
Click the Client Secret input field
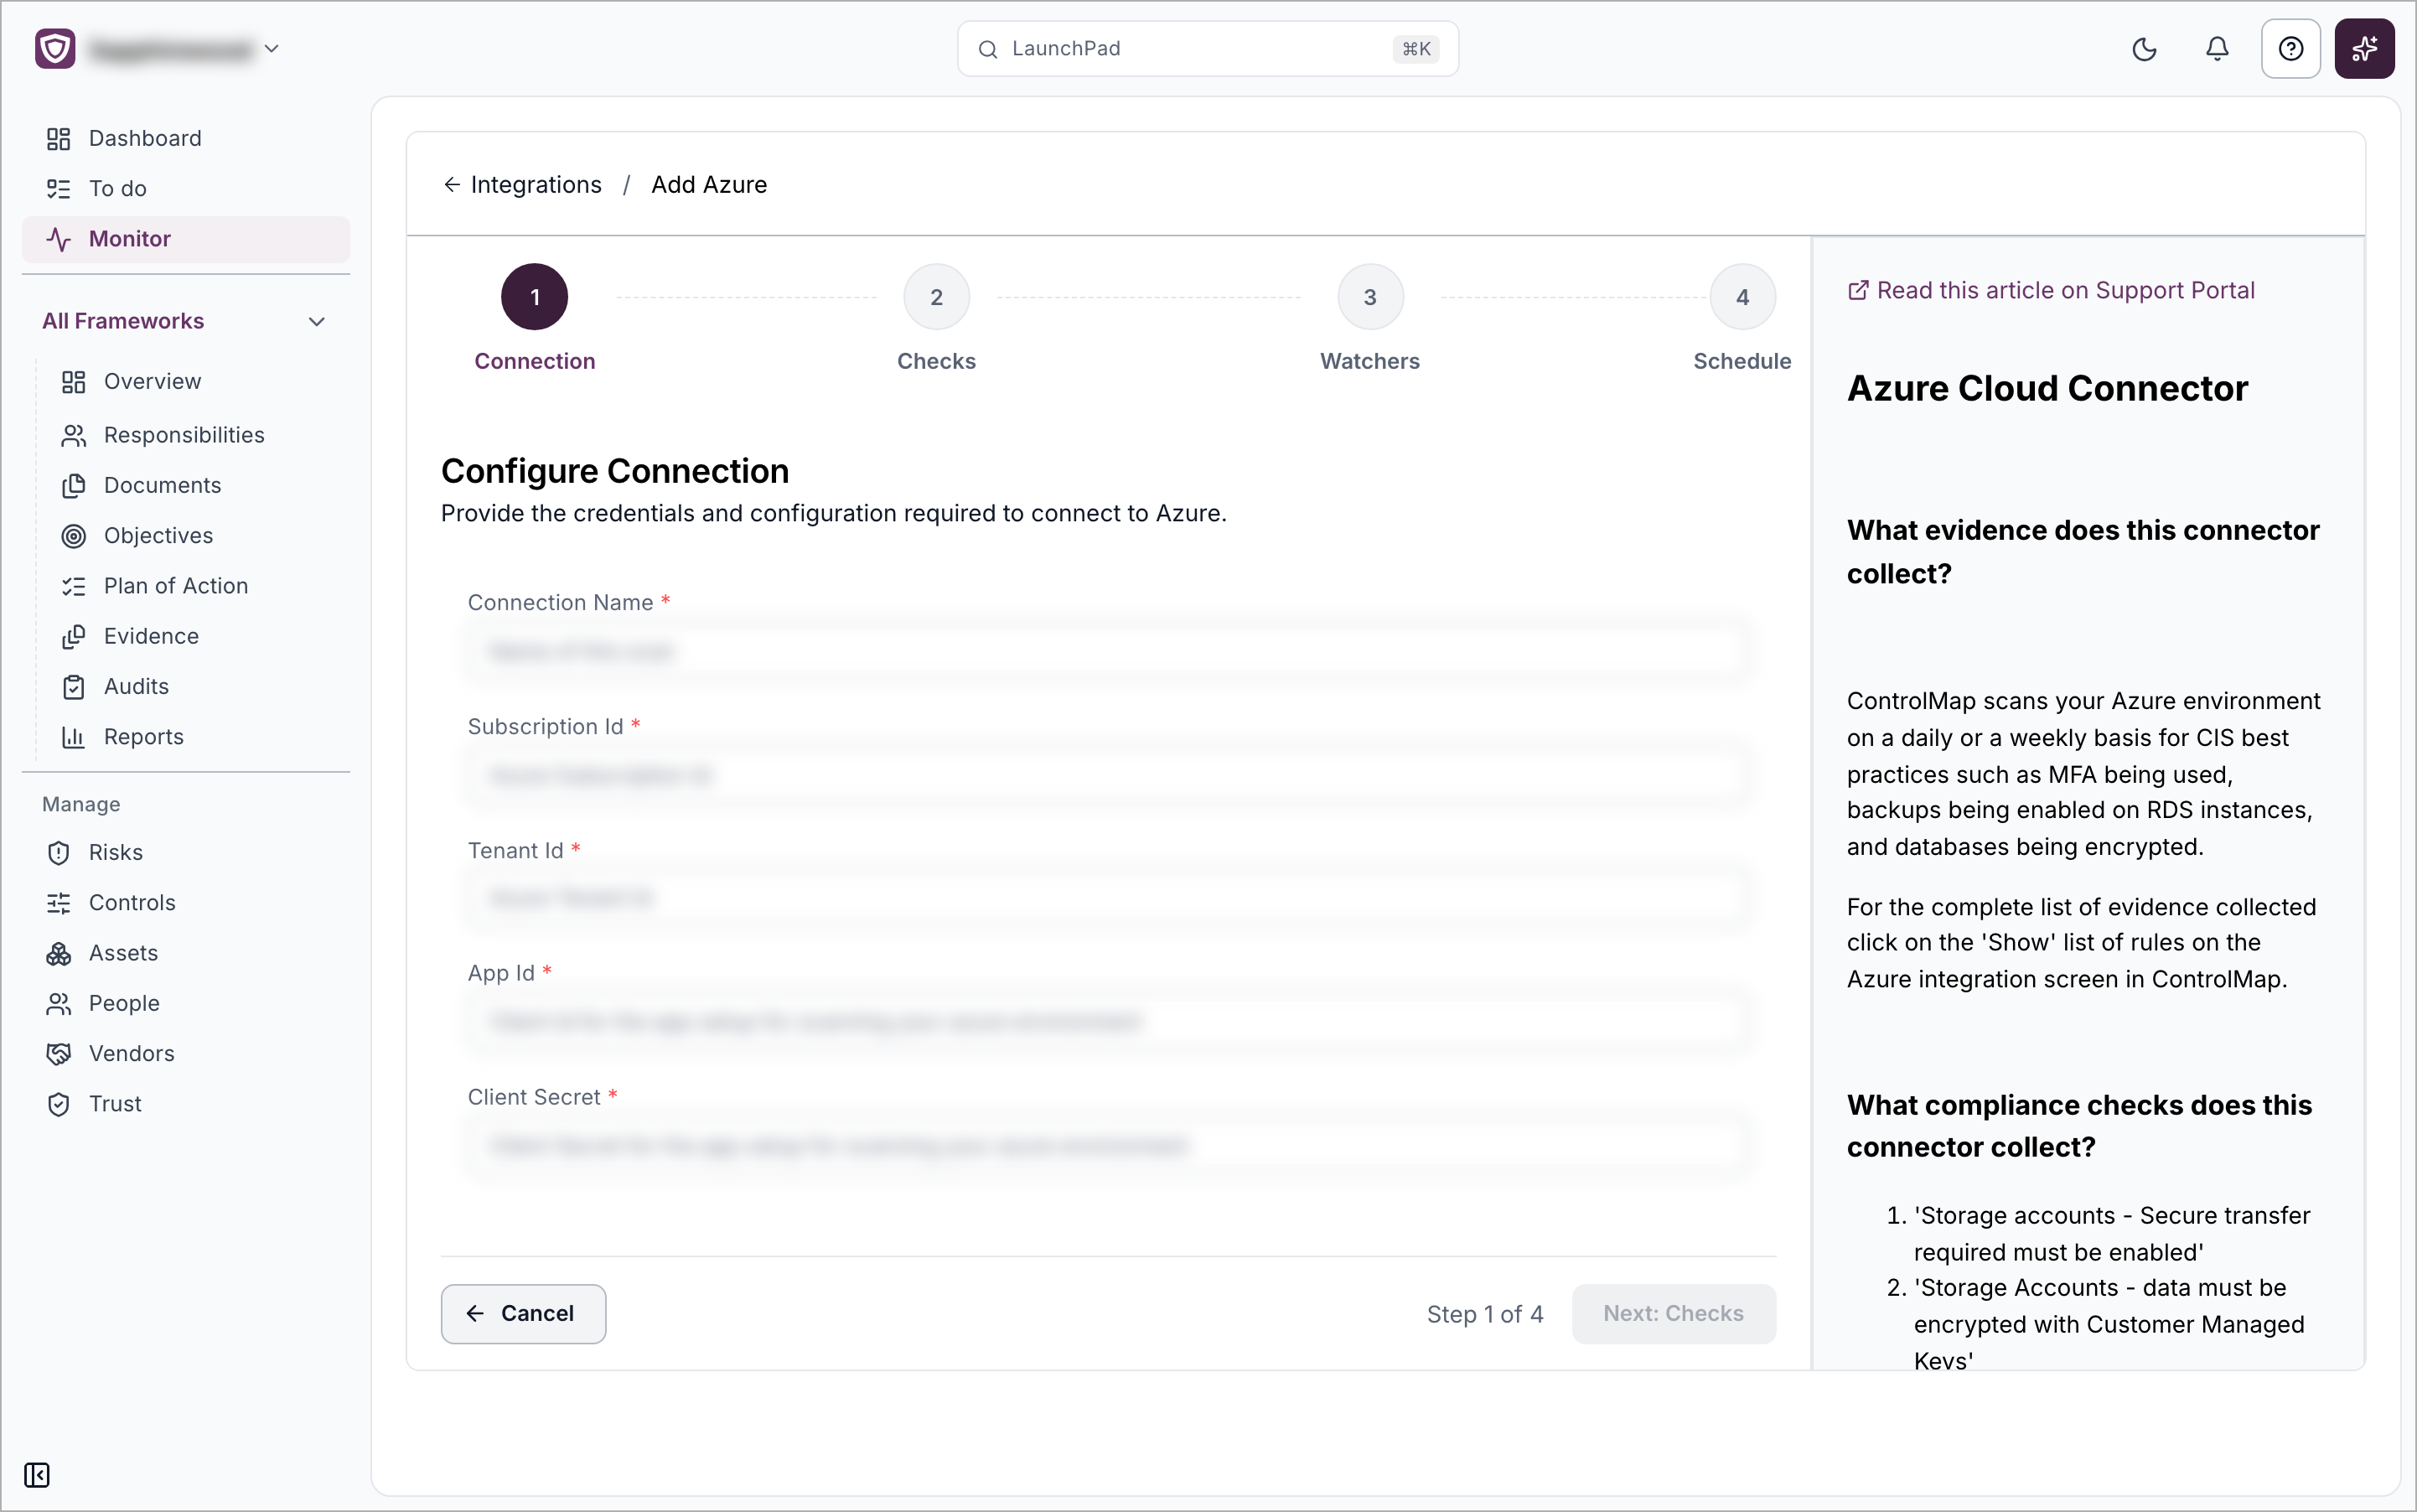click(1108, 1145)
